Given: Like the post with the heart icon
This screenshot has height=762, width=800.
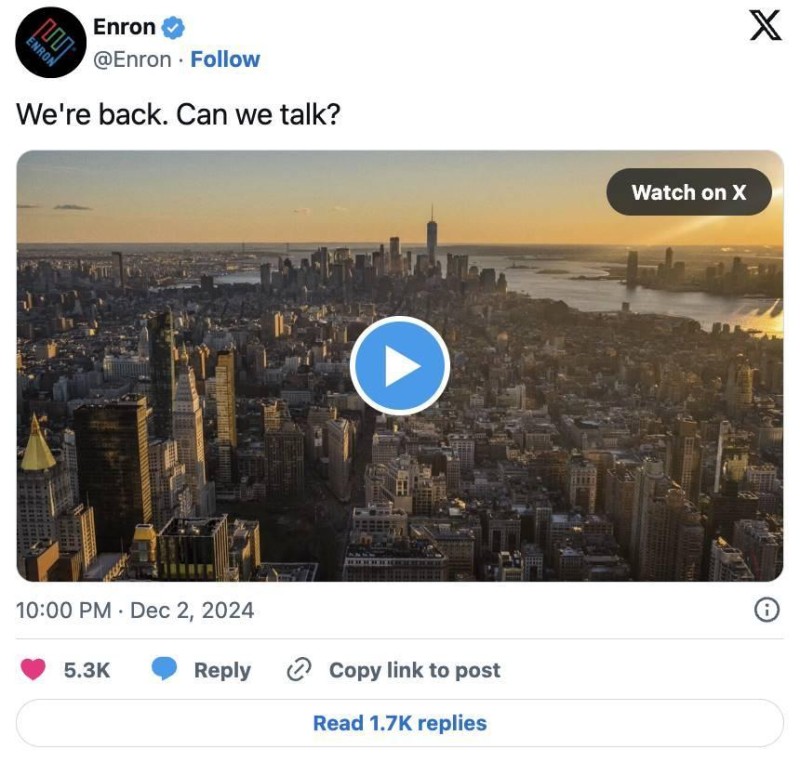Looking at the screenshot, I should click(33, 670).
